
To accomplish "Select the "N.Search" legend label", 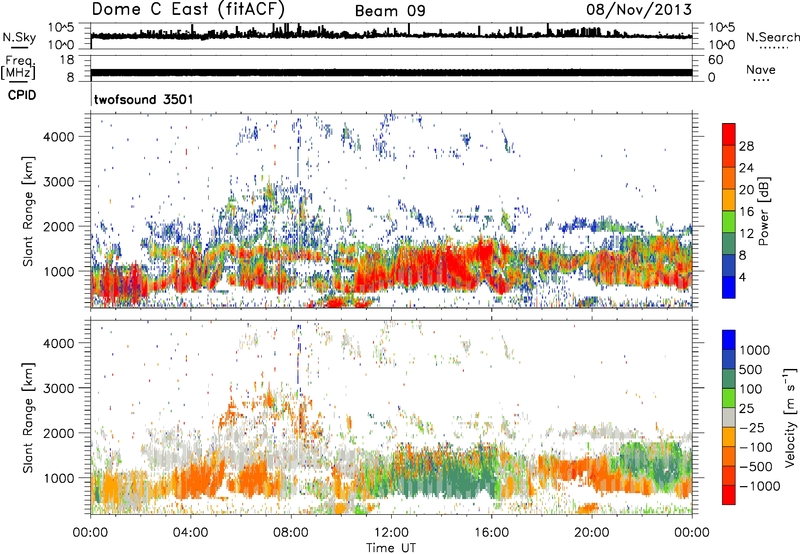I will [772, 37].
